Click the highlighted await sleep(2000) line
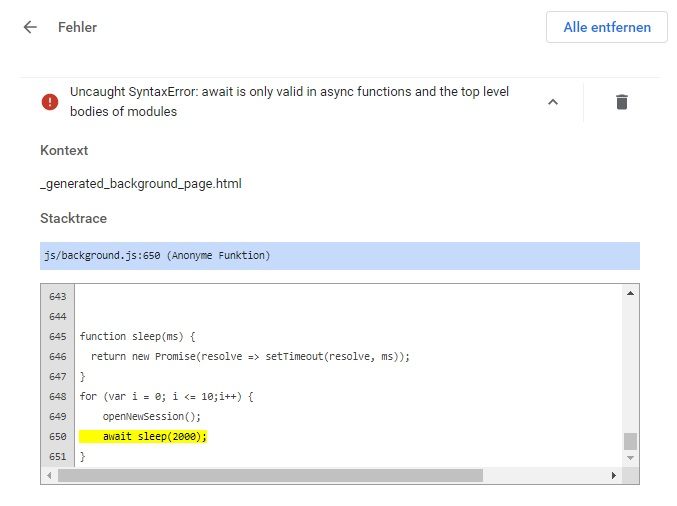This screenshot has height=506, width=677. pyautogui.click(x=143, y=436)
